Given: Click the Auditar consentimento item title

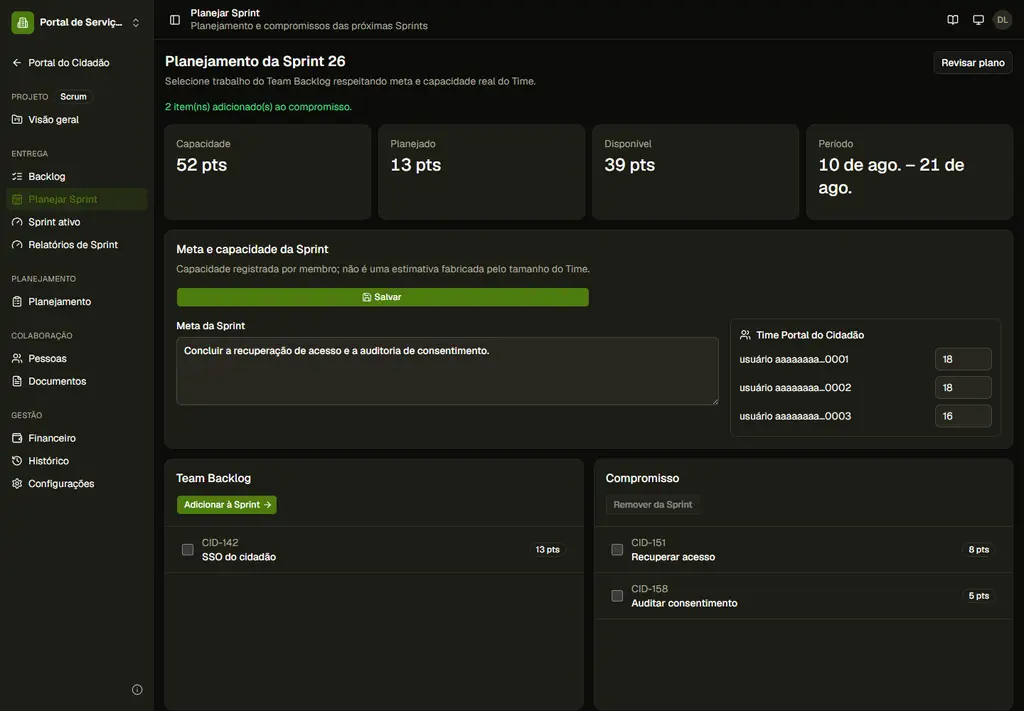Looking at the screenshot, I should pyautogui.click(x=684, y=603).
